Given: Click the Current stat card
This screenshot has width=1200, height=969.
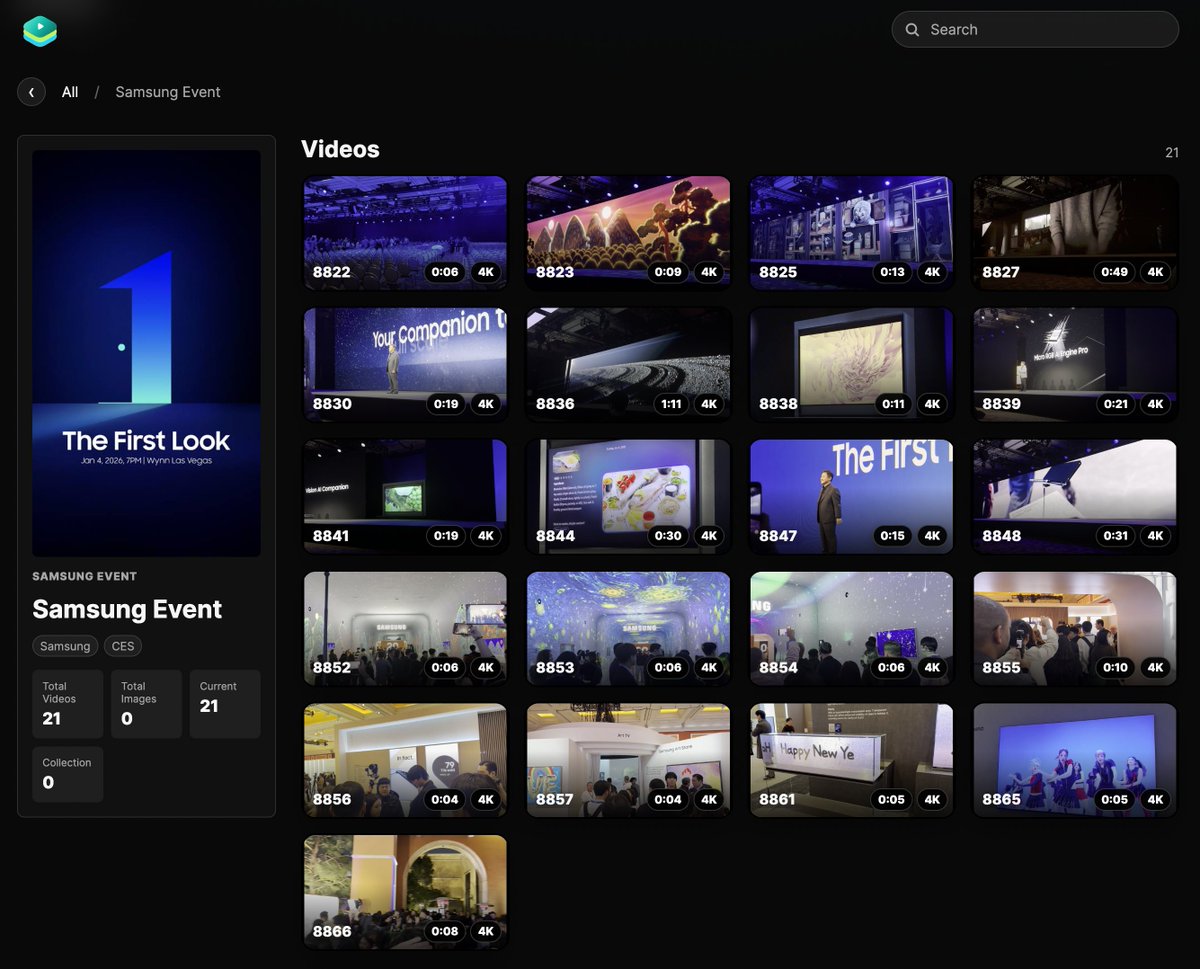Looking at the screenshot, I should [x=225, y=704].
